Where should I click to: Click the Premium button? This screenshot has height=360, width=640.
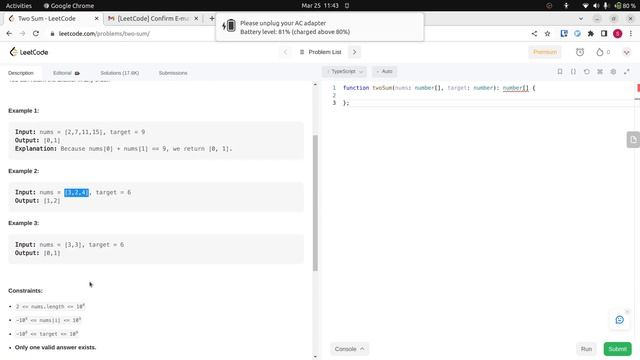pos(544,52)
